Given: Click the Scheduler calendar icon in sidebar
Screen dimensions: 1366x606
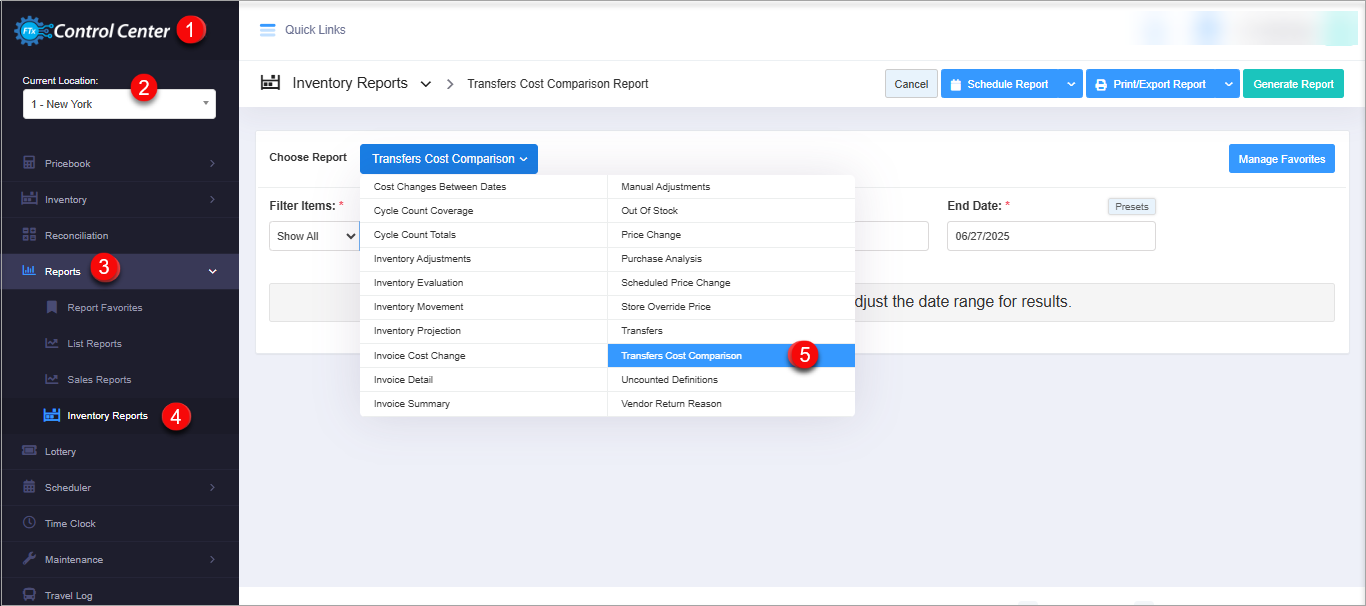Looking at the screenshot, I should (29, 487).
